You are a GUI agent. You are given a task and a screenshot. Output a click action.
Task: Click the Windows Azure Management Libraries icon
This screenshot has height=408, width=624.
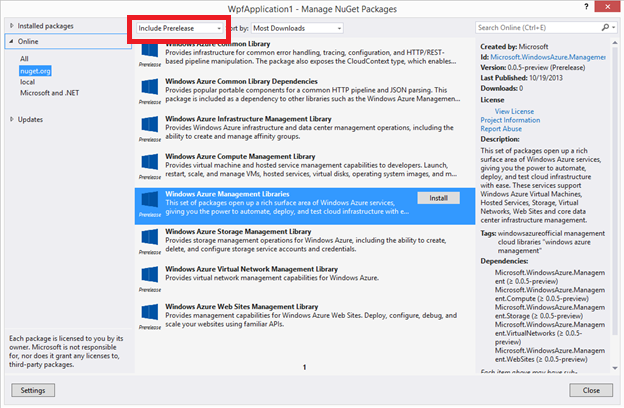[150, 199]
